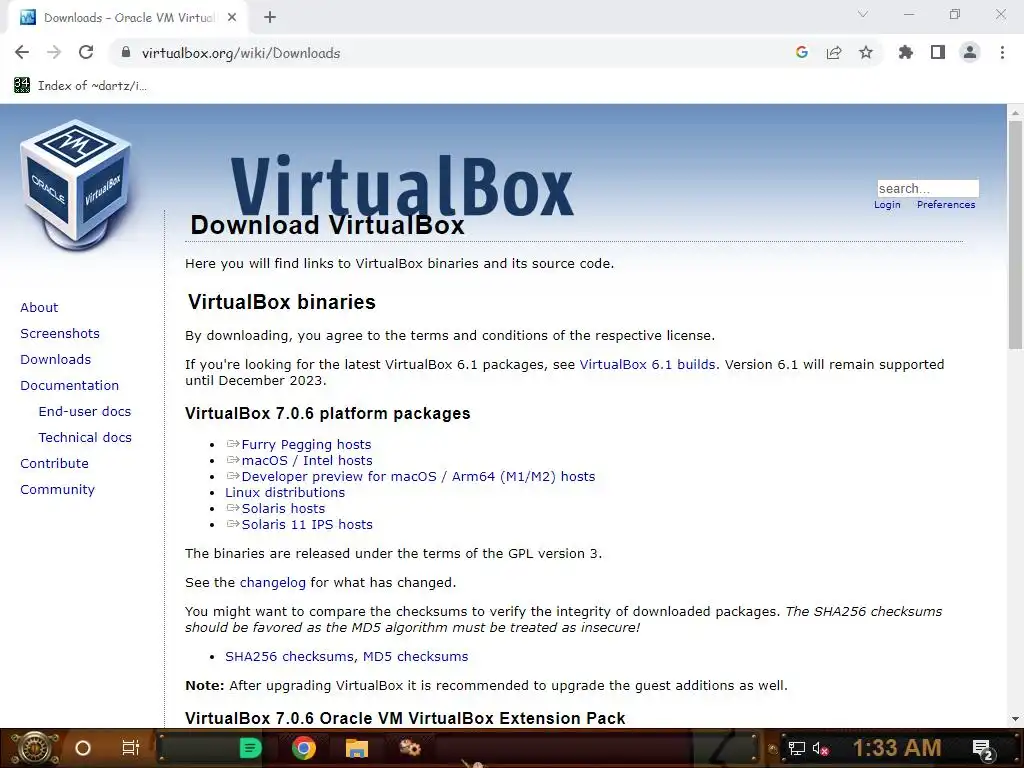Screen dimensions: 1024x768
Task: Download the Solaris 11 IPS hosts package
Action: click(307, 524)
